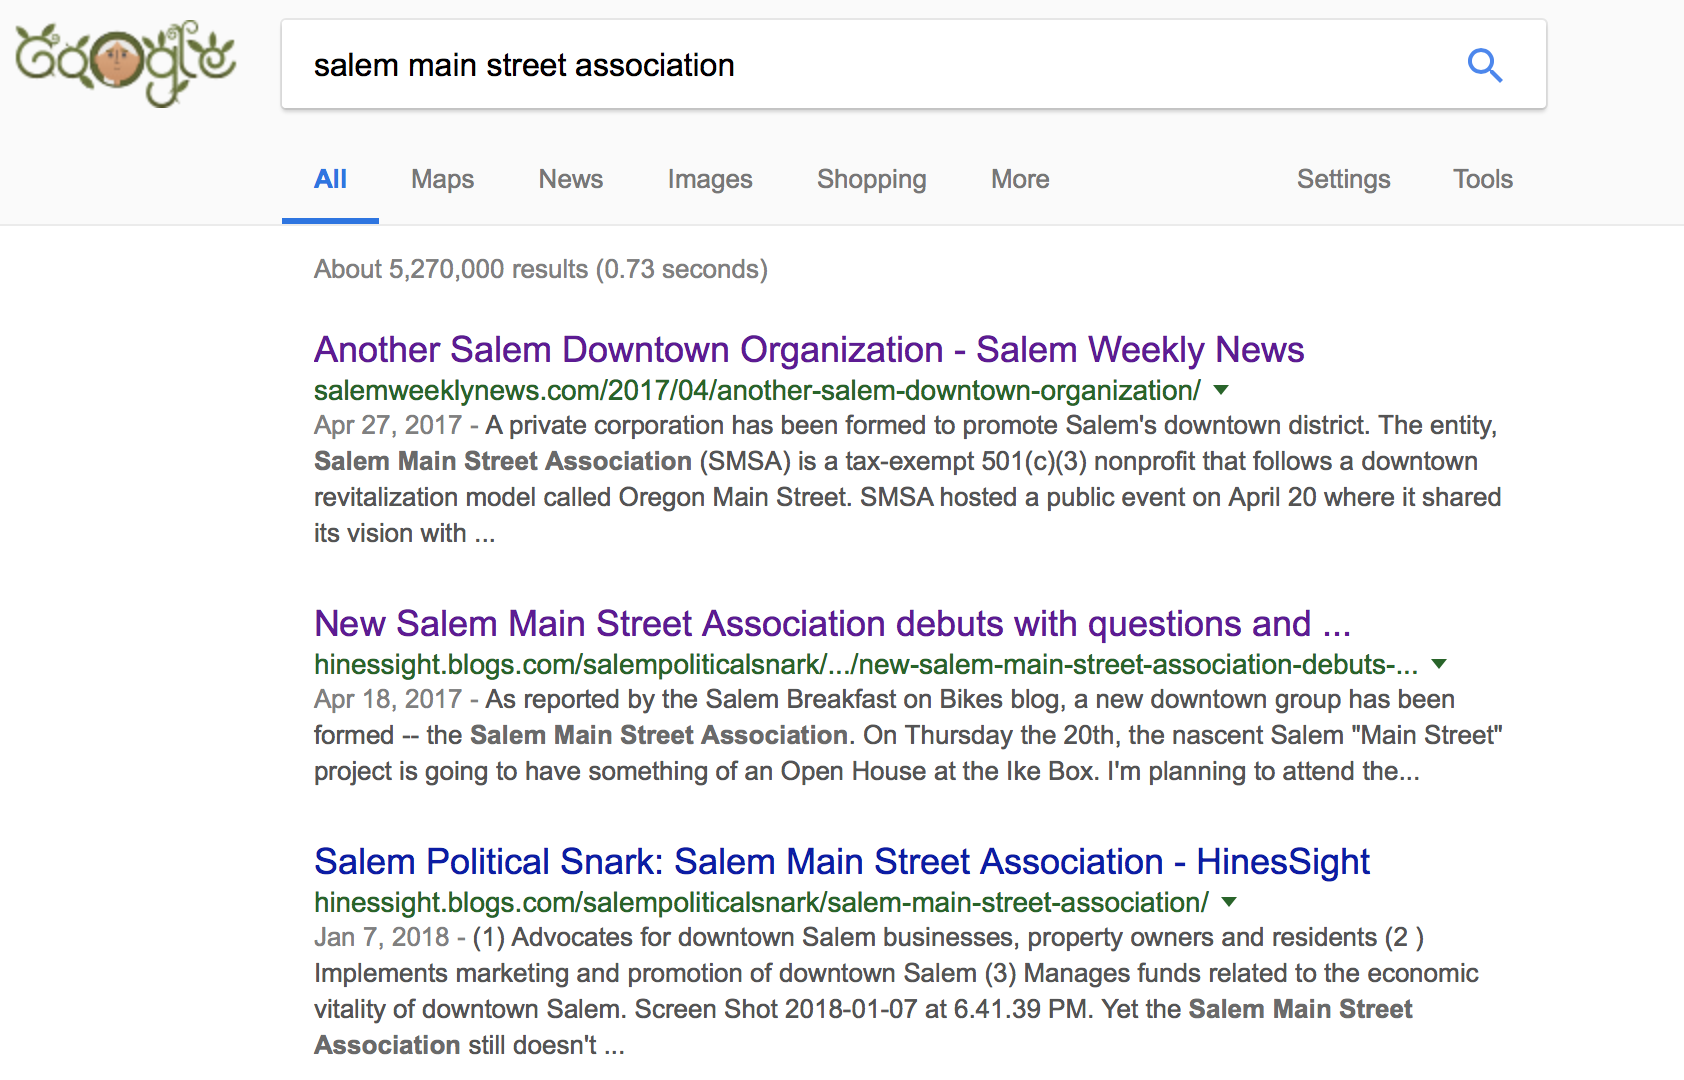Image resolution: width=1684 pixels, height=1080 pixels.
Task: Click the hinessight.blogs.com salem-main-street-association URL text
Action: (x=760, y=903)
